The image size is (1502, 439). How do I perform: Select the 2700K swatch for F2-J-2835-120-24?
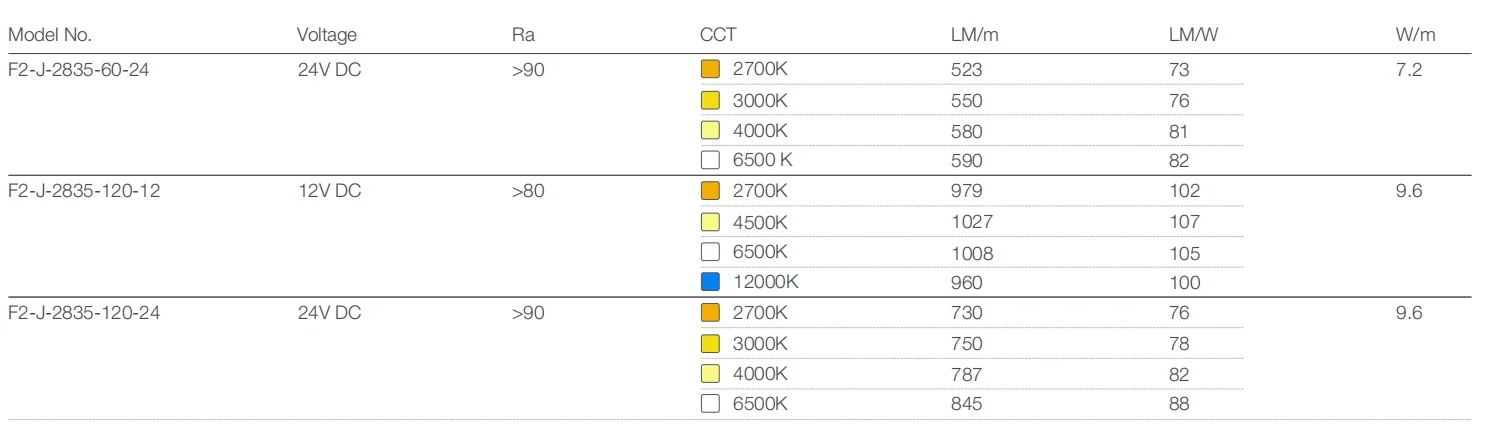(x=710, y=313)
